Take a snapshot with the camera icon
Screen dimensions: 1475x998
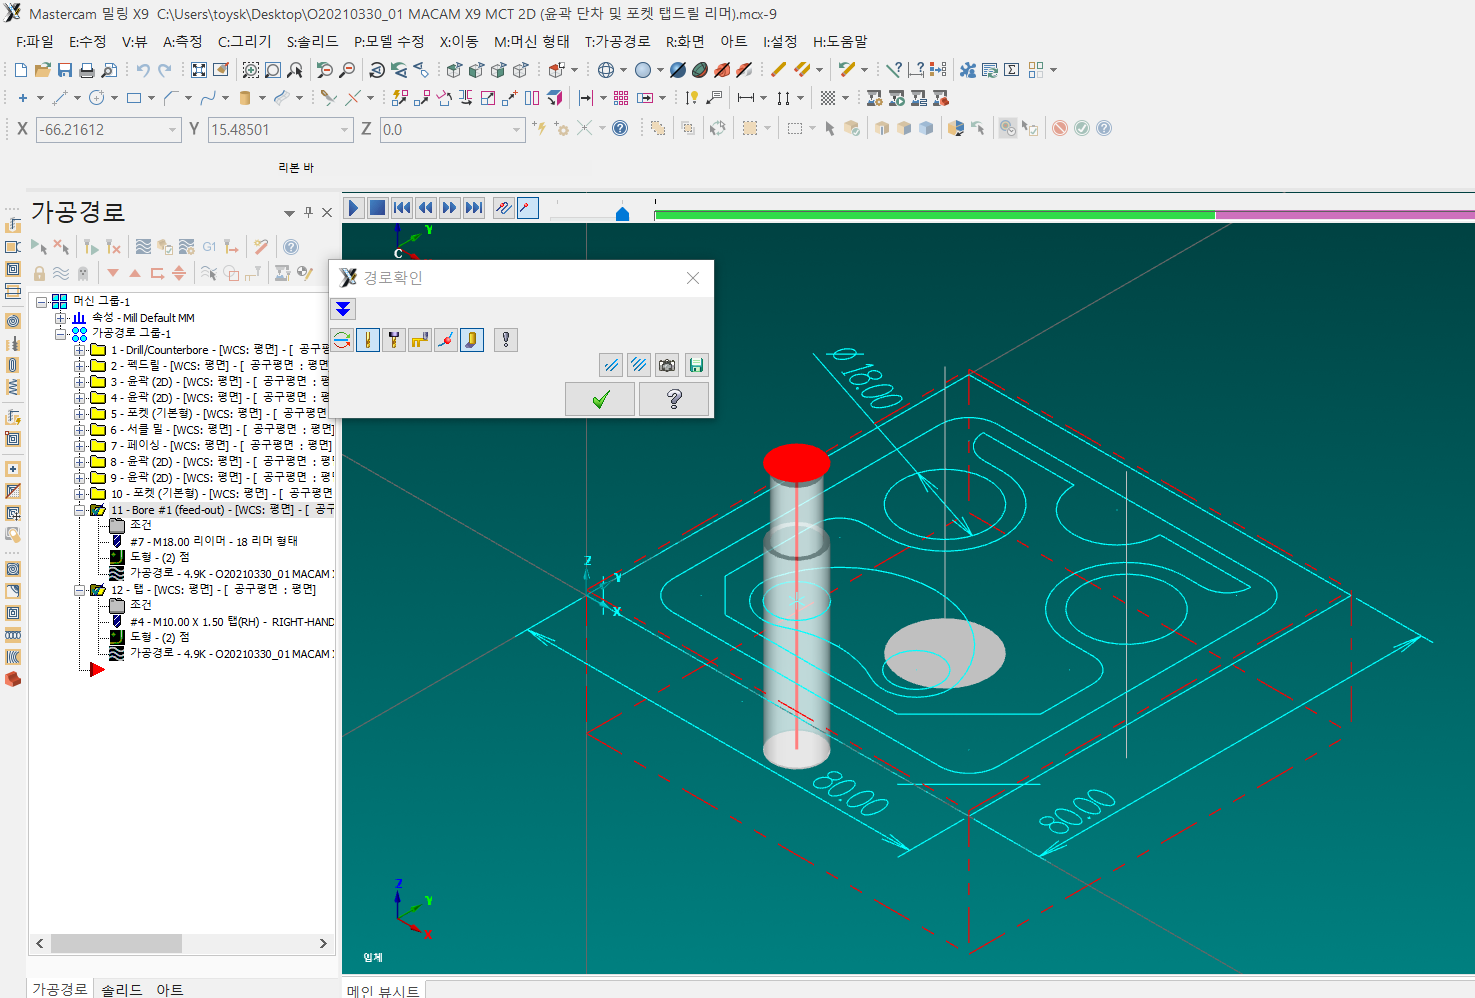click(x=667, y=365)
